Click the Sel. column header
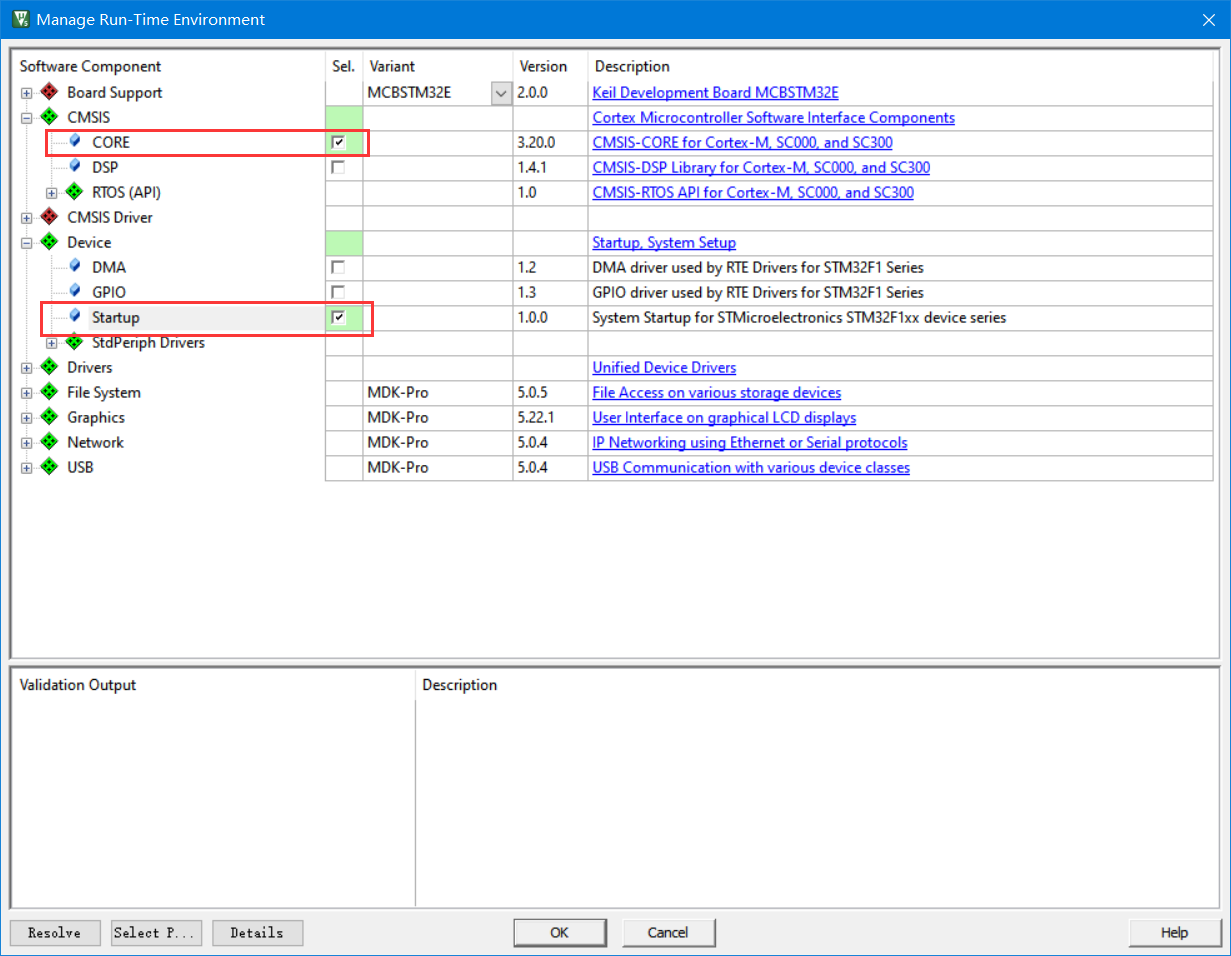This screenshot has width=1231, height=956. pos(343,66)
